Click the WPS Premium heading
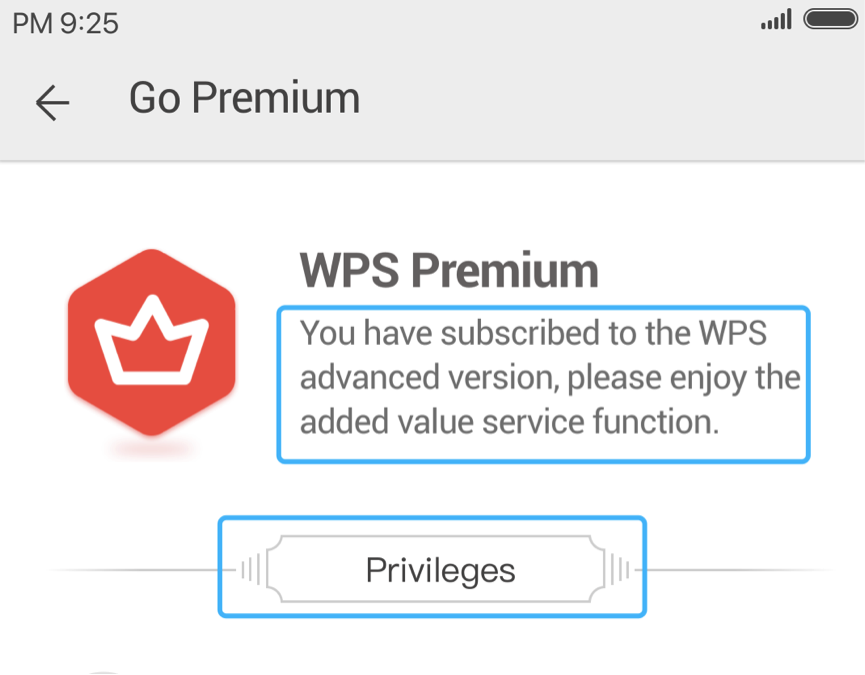The width and height of the screenshot is (865, 675). [449, 270]
